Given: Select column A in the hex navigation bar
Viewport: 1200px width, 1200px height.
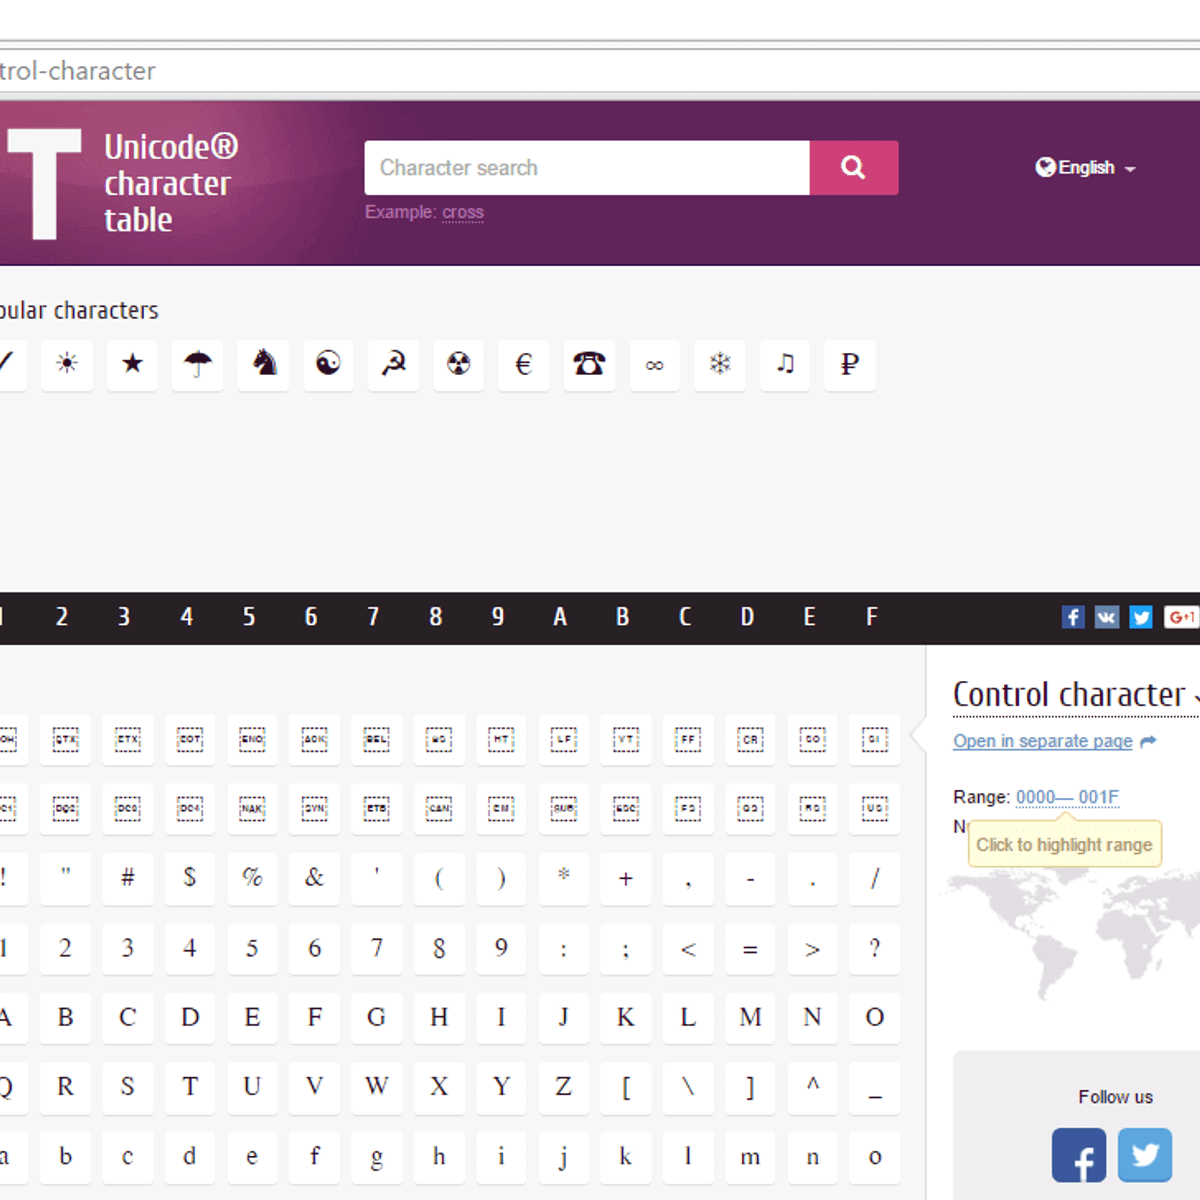Looking at the screenshot, I should coord(559,617).
